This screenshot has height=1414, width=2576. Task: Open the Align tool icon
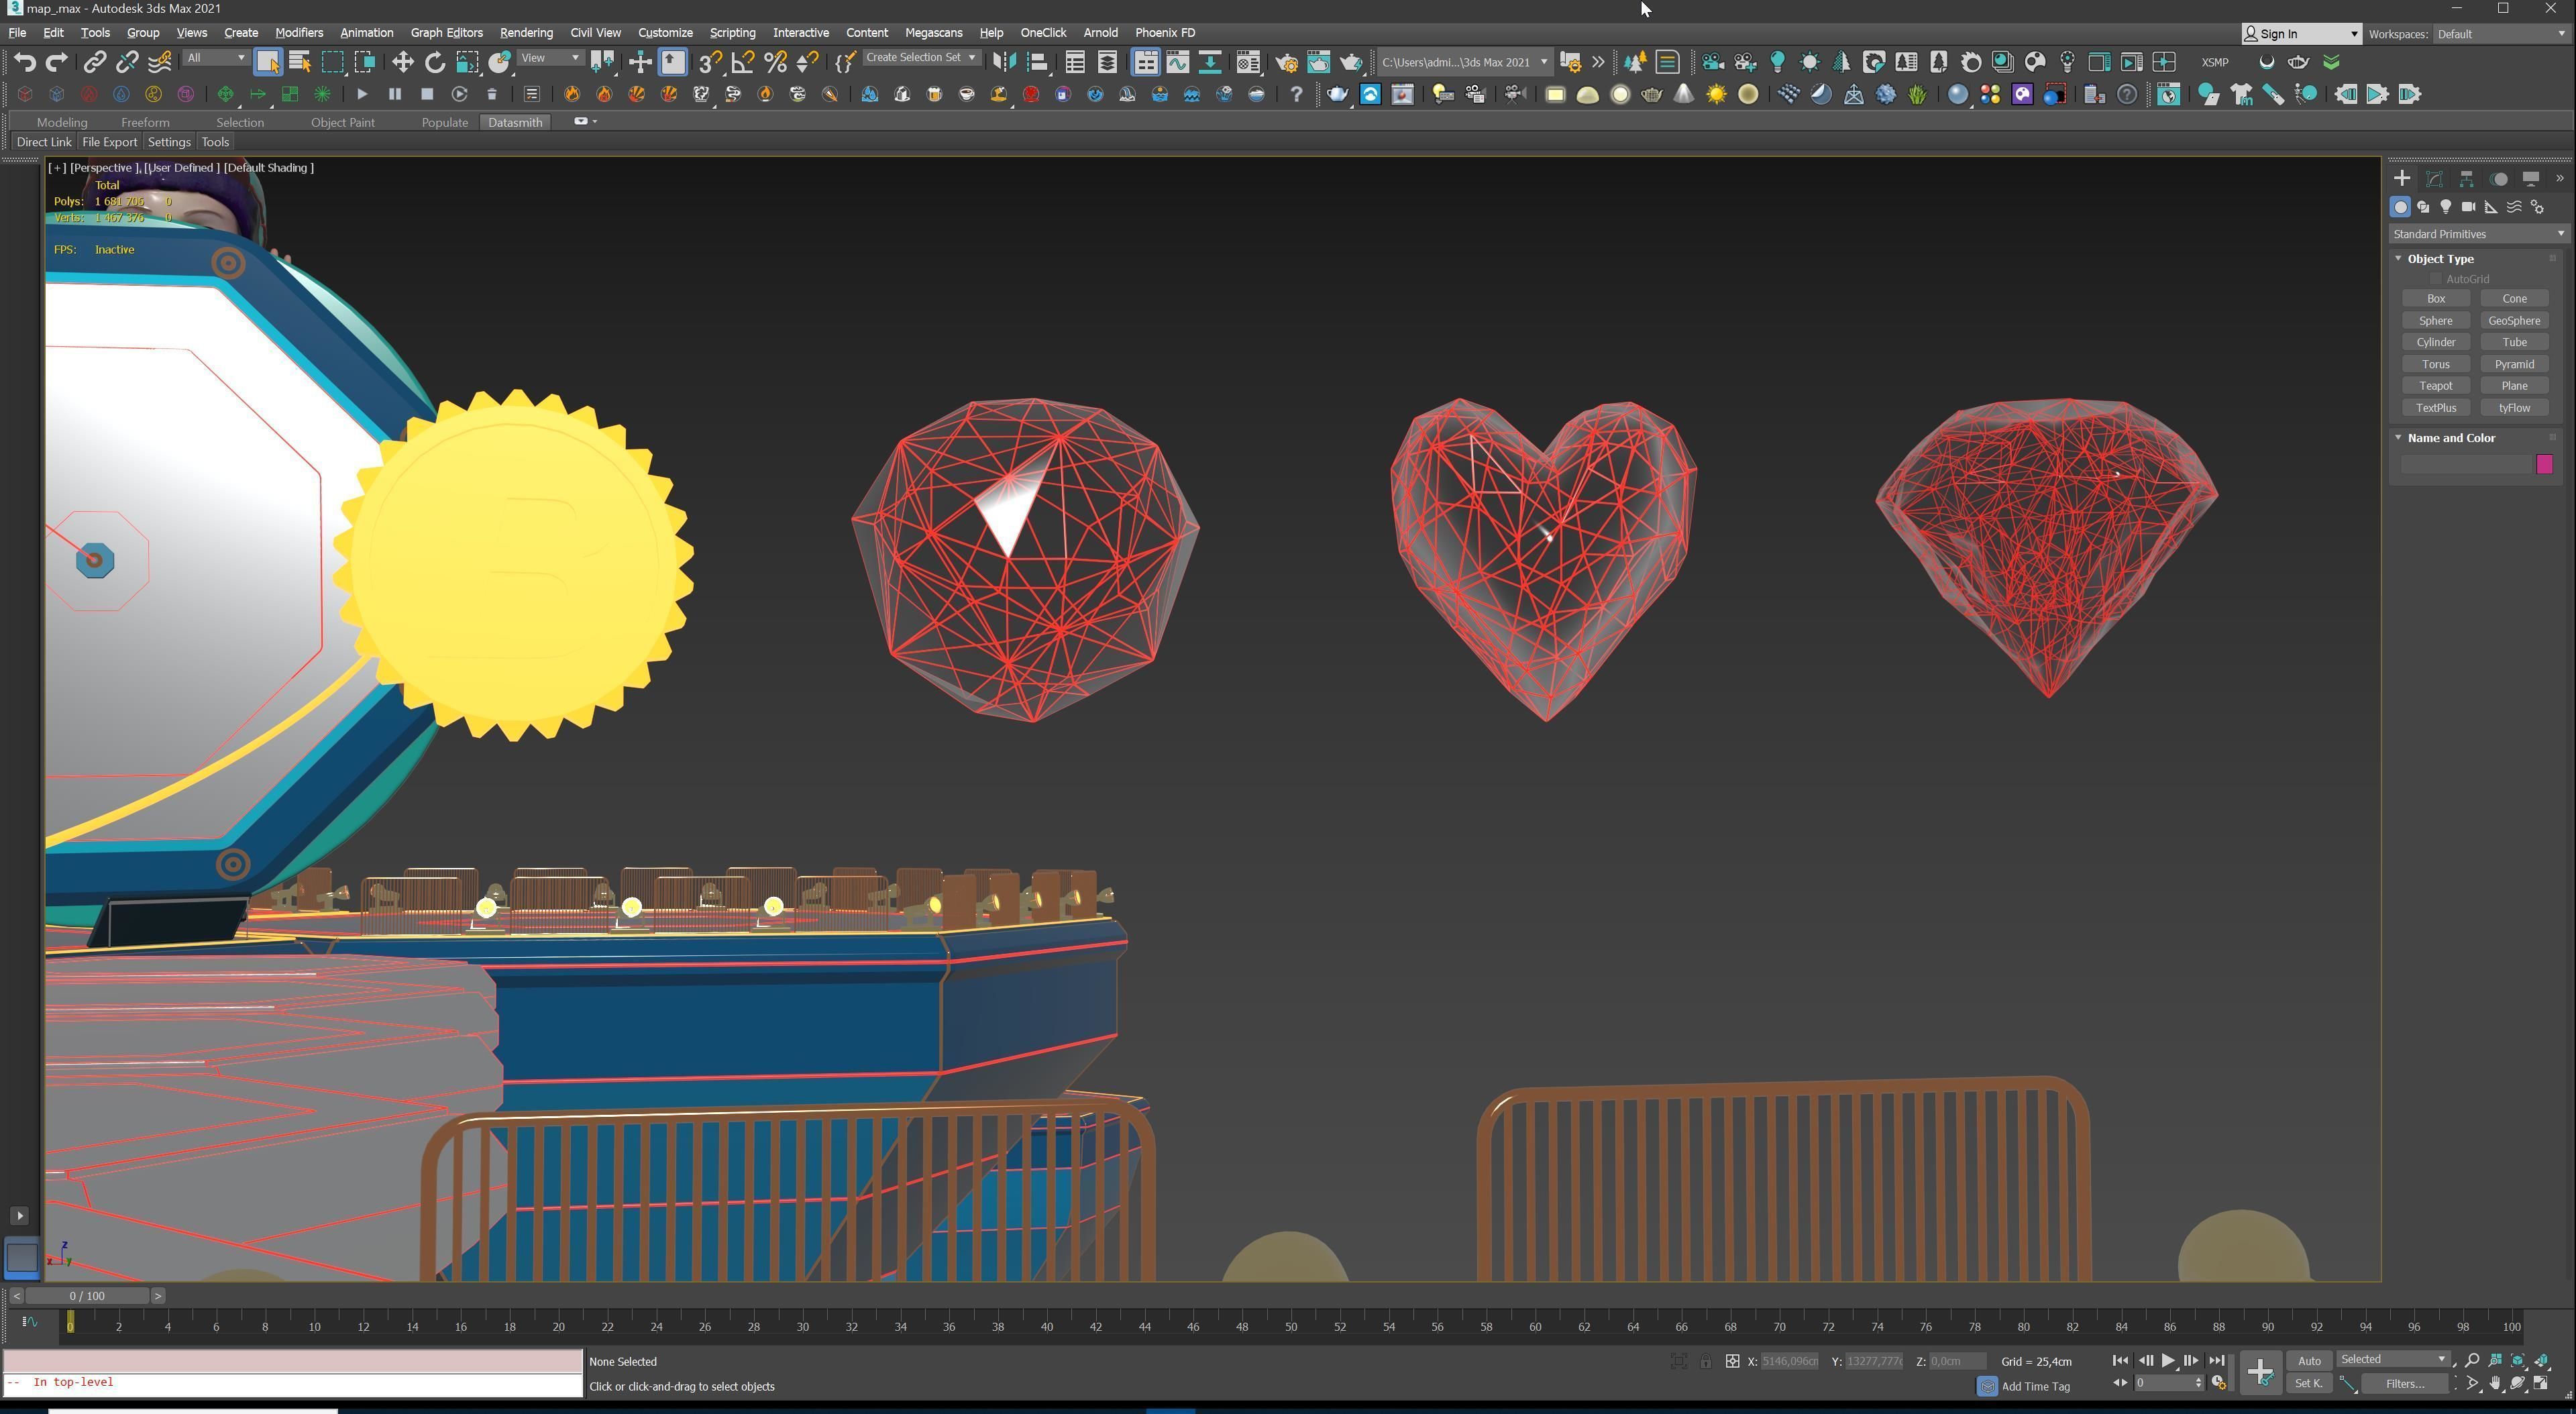(x=1037, y=62)
